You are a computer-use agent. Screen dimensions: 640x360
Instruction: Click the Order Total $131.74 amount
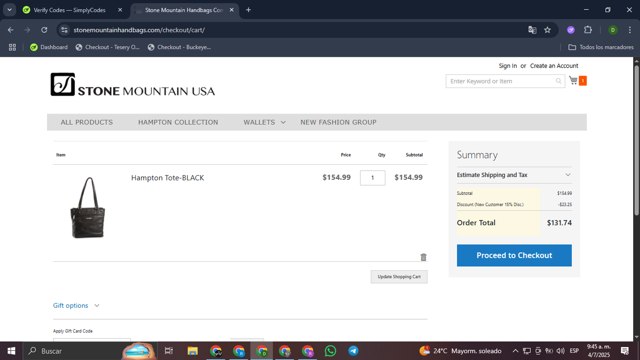[x=559, y=223]
